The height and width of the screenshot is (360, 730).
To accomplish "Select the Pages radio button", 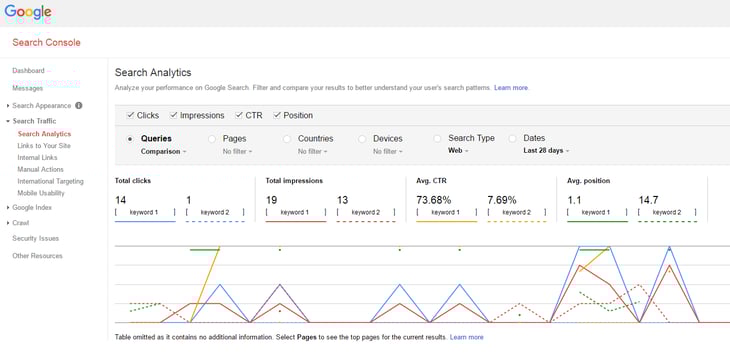I will tap(212, 139).
